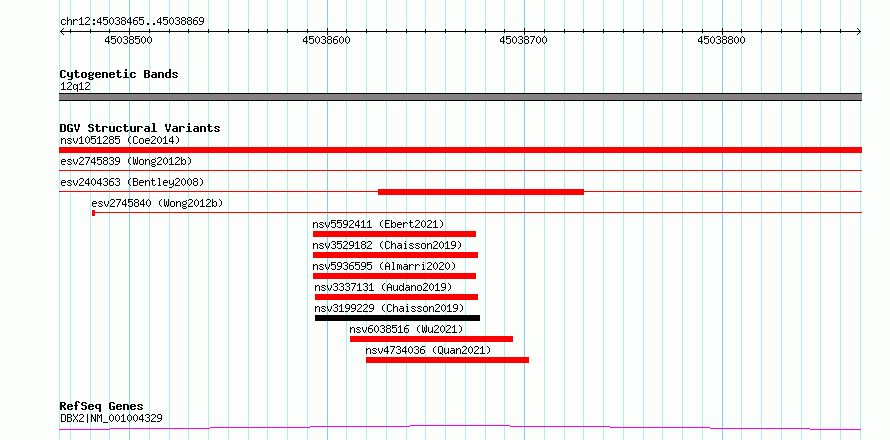Select the red bar under nsv5592411
This screenshot has height=440, width=890.
pyautogui.click(x=394, y=234)
